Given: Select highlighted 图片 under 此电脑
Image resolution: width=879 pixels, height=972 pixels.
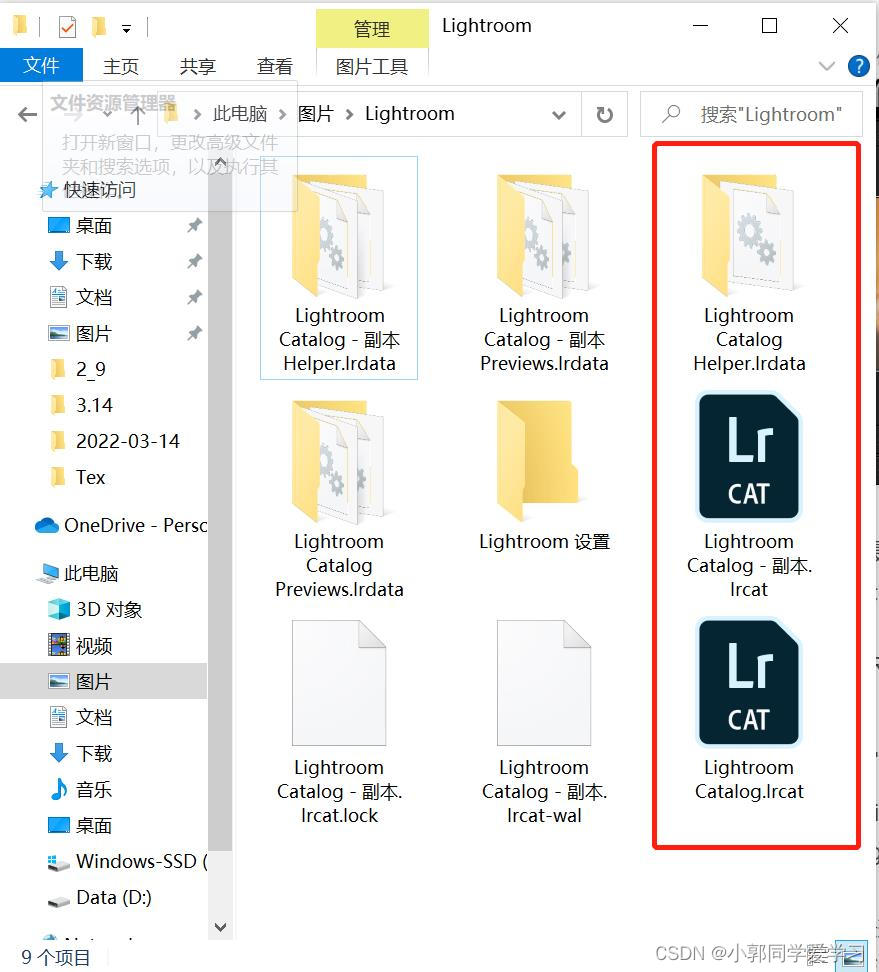Looking at the screenshot, I should pyautogui.click(x=104, y=681).
